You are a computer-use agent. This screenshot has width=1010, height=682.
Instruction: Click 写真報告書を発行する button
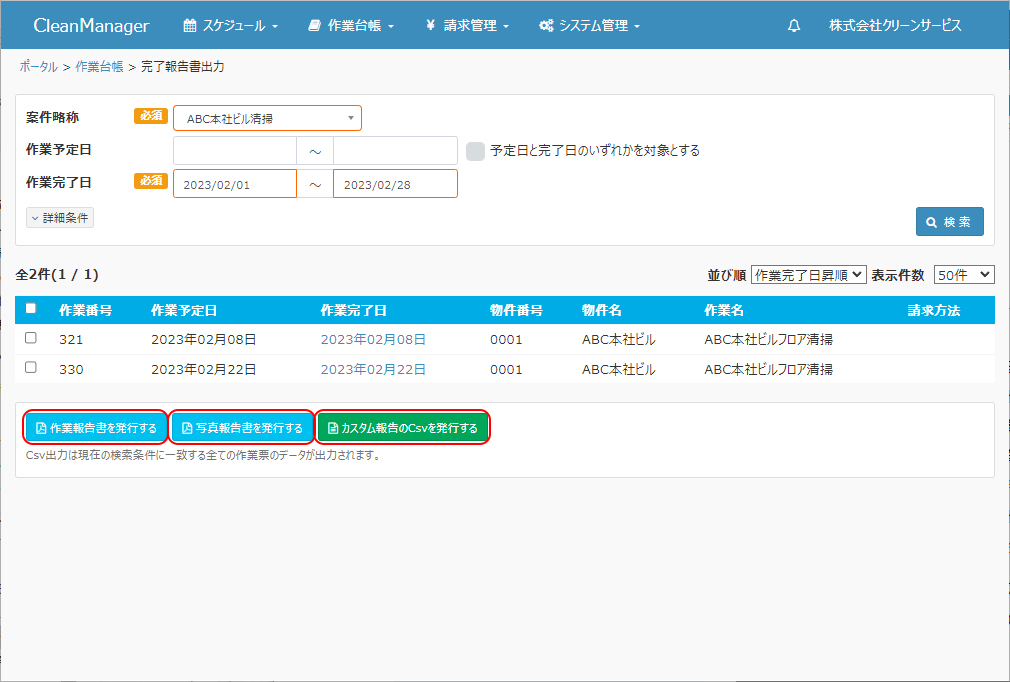(x=242, y=428)
